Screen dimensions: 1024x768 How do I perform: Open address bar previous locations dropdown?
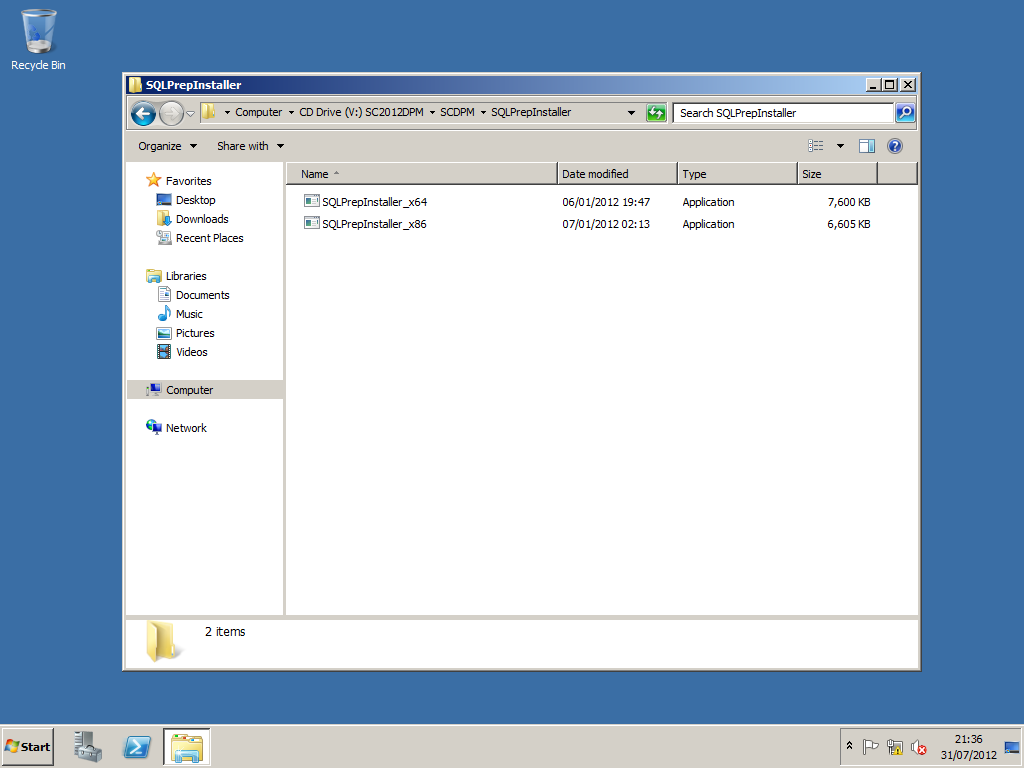tap(632, 113)
